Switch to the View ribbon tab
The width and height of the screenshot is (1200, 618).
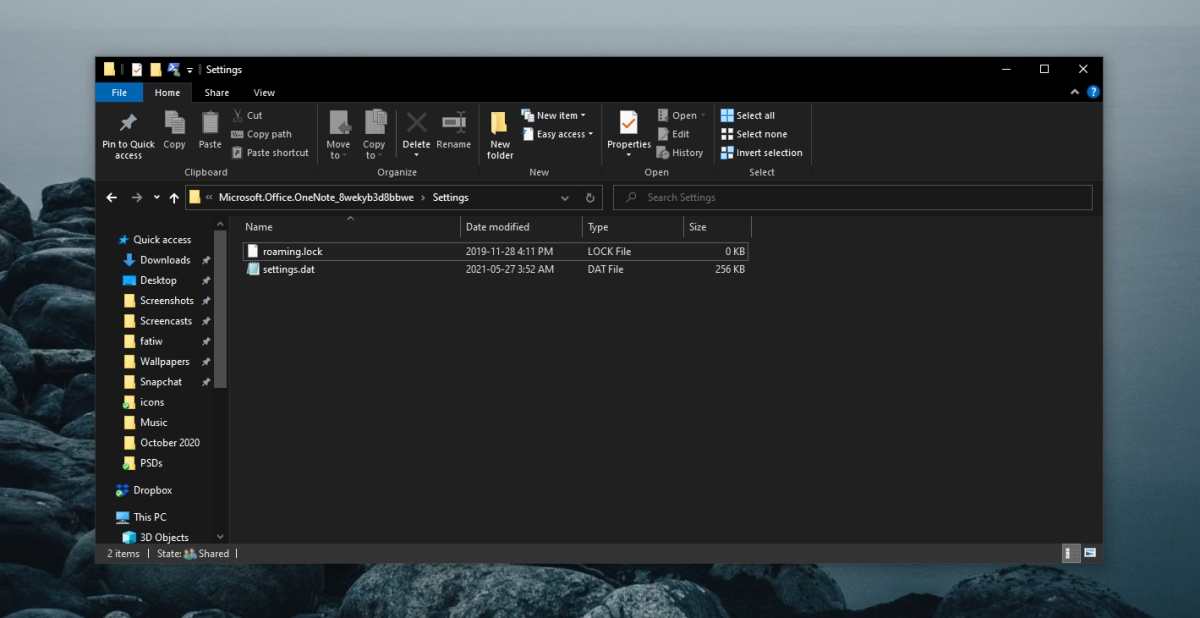click(x=264, y=92)
